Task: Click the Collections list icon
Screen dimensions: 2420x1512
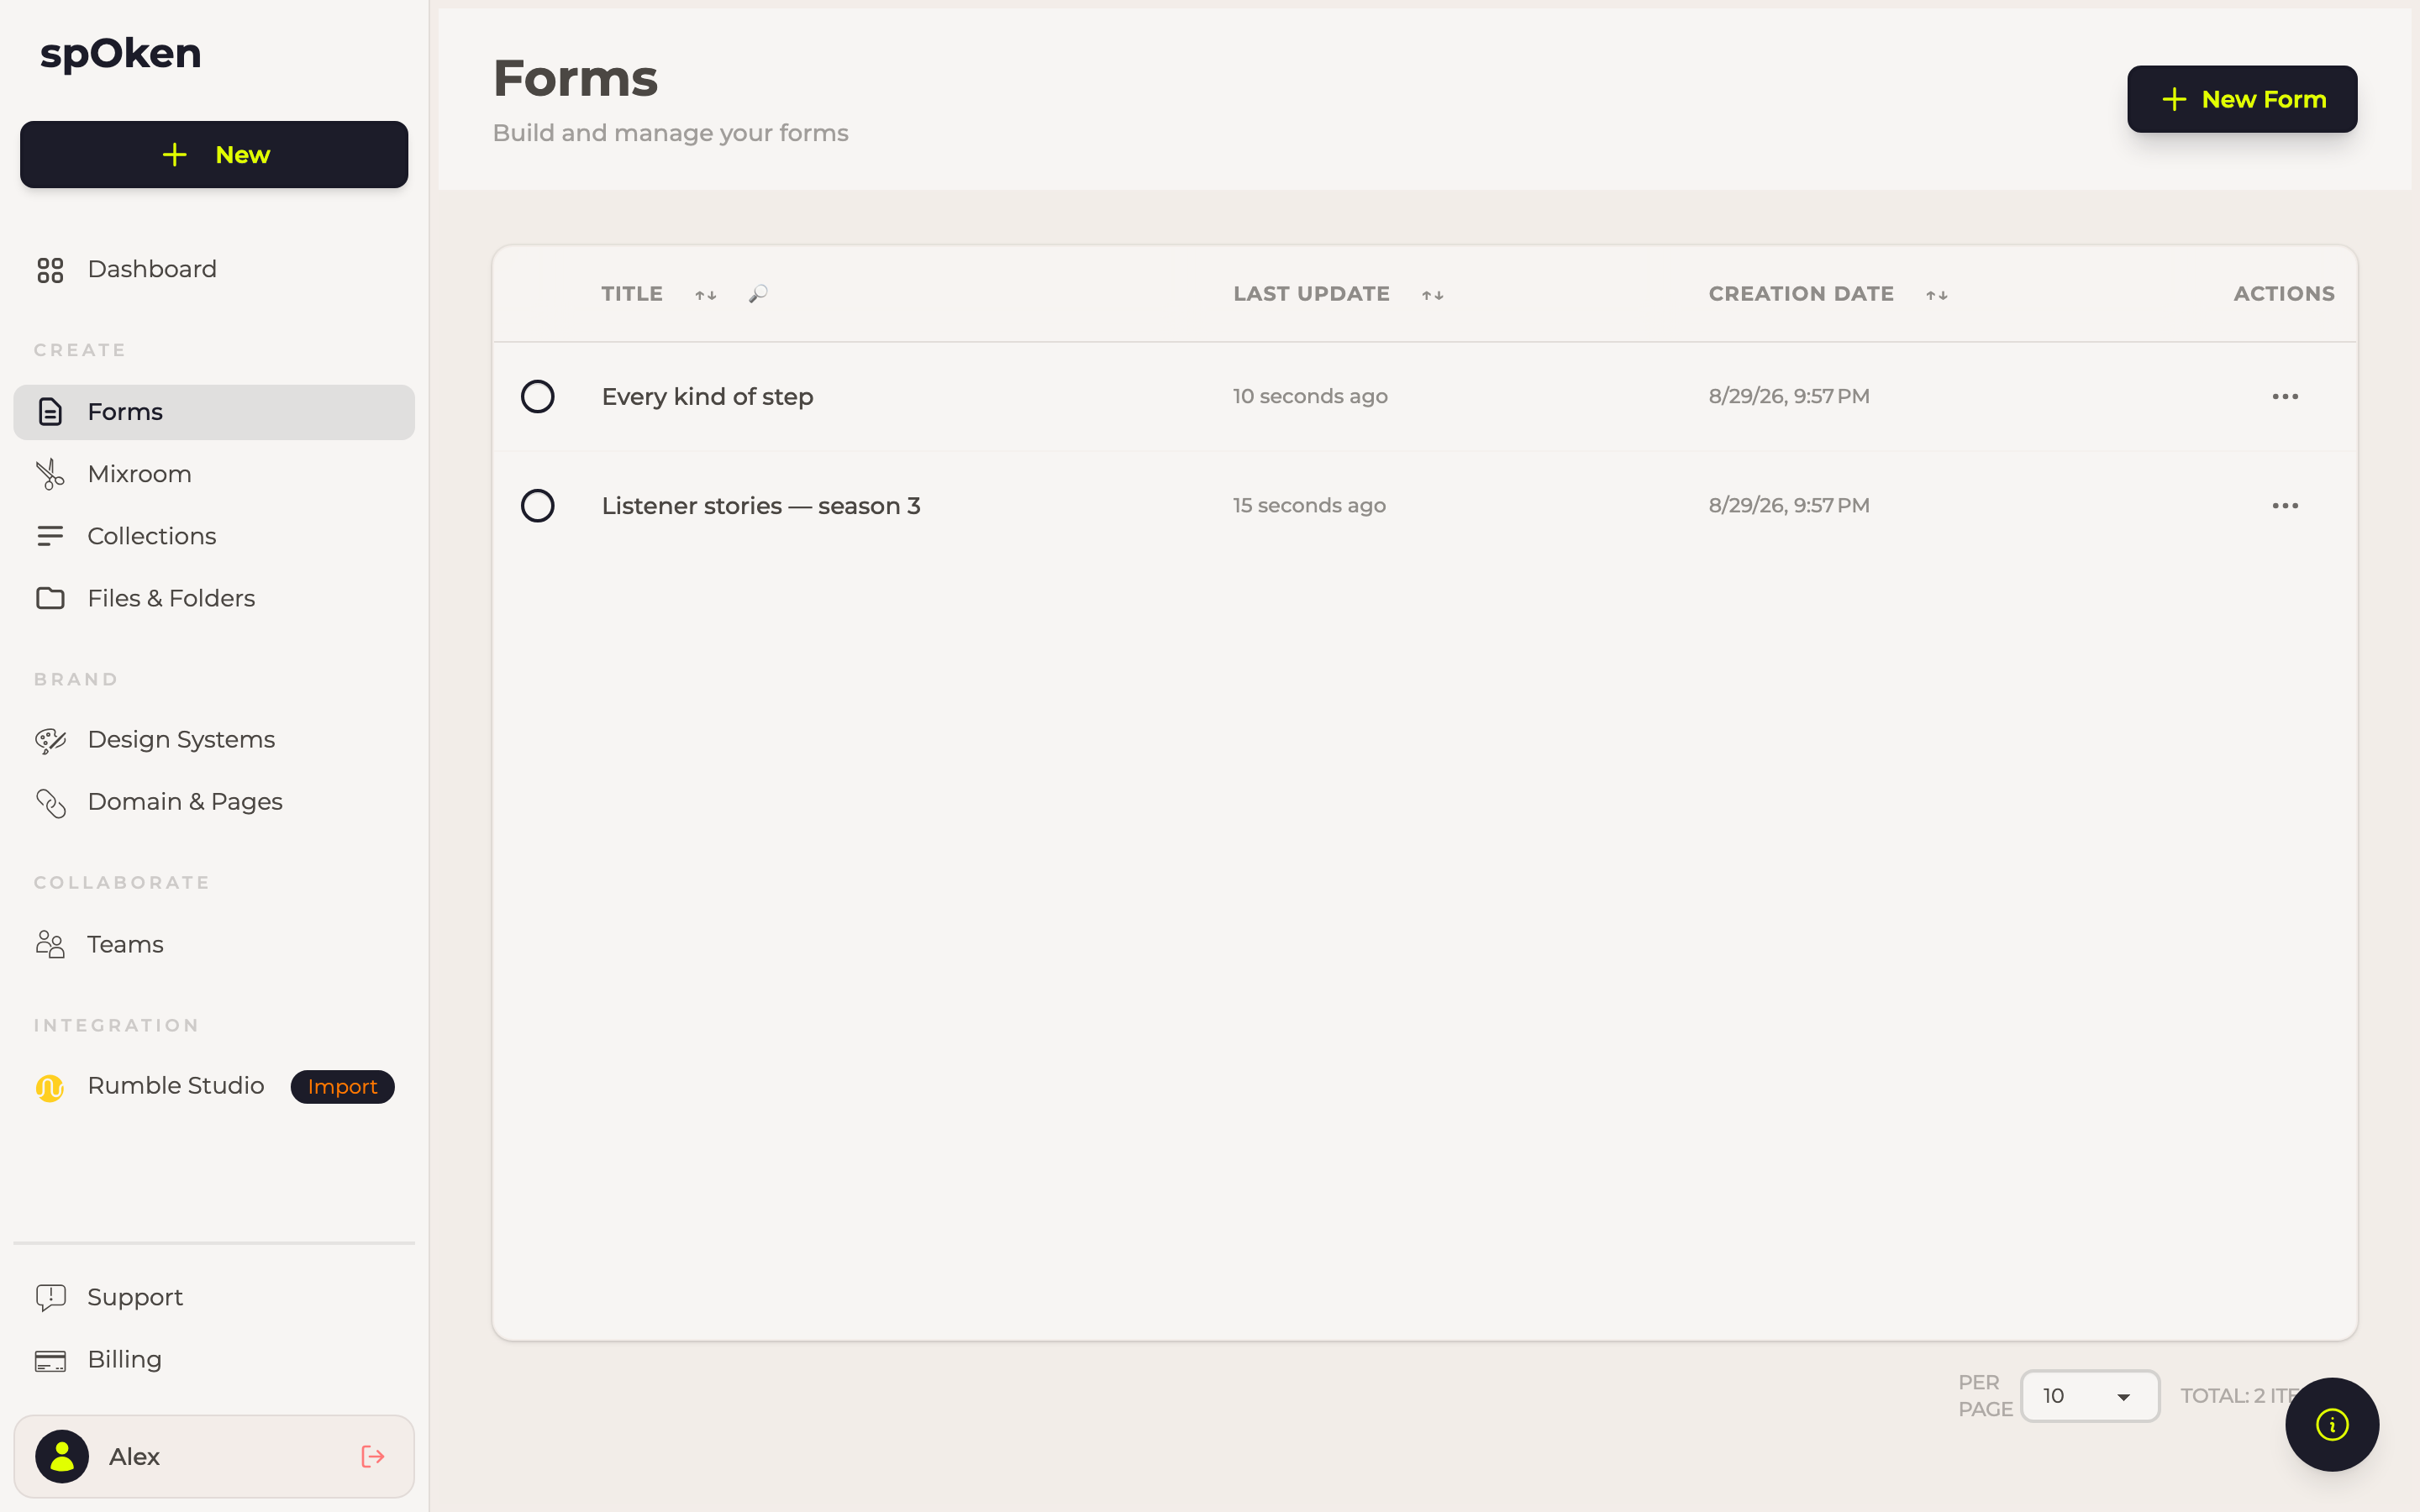Action: [x=50, y=536]
